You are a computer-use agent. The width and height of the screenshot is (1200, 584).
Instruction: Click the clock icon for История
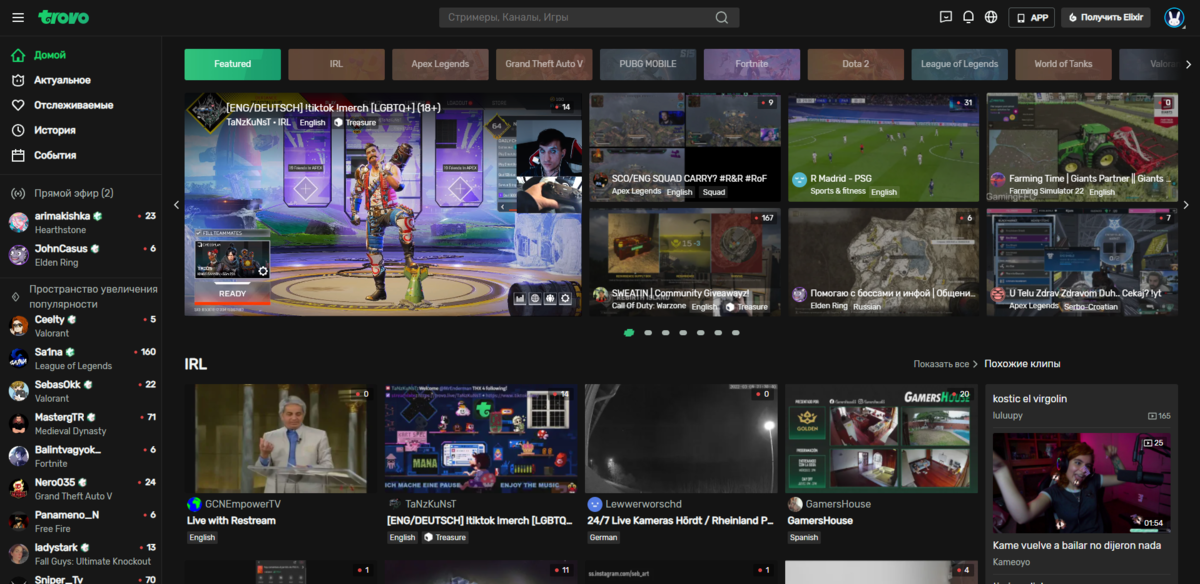(18, 130)
